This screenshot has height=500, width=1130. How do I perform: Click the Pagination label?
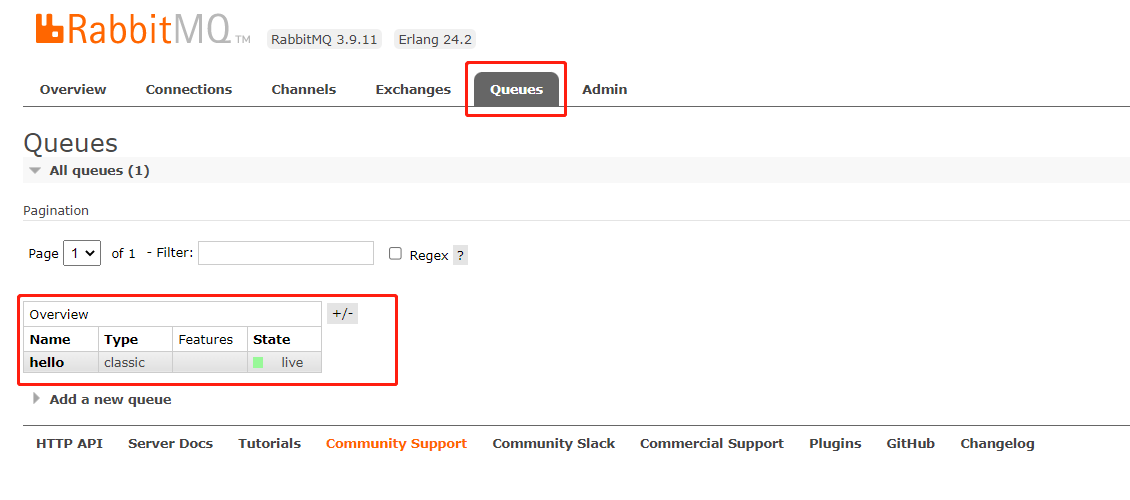tap(56, 210)
